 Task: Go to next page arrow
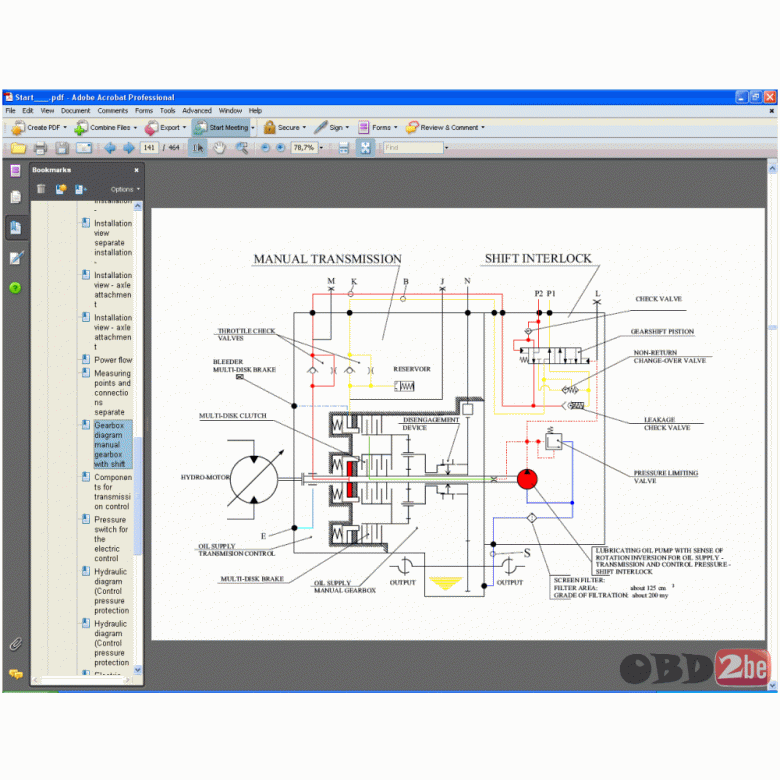tap(129, 148)
